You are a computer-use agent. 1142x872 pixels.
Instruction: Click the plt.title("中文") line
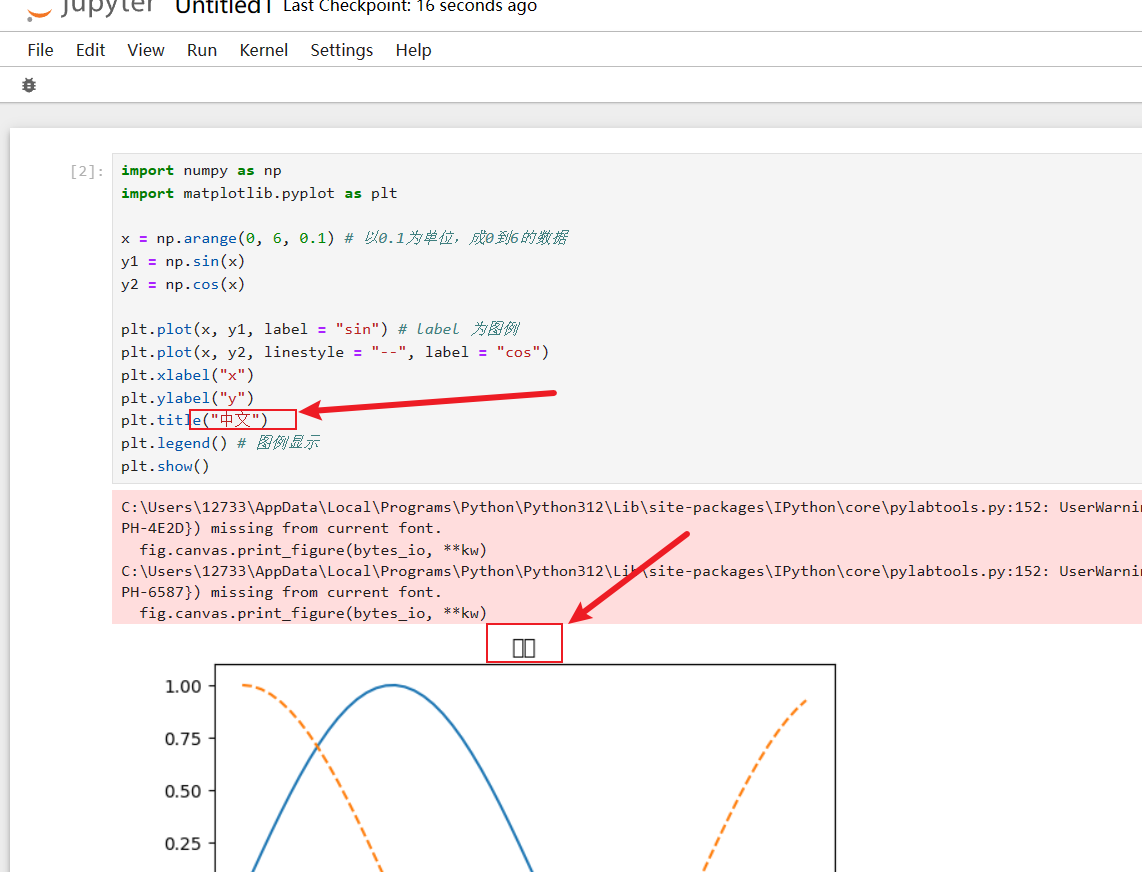tap(194, 420)
